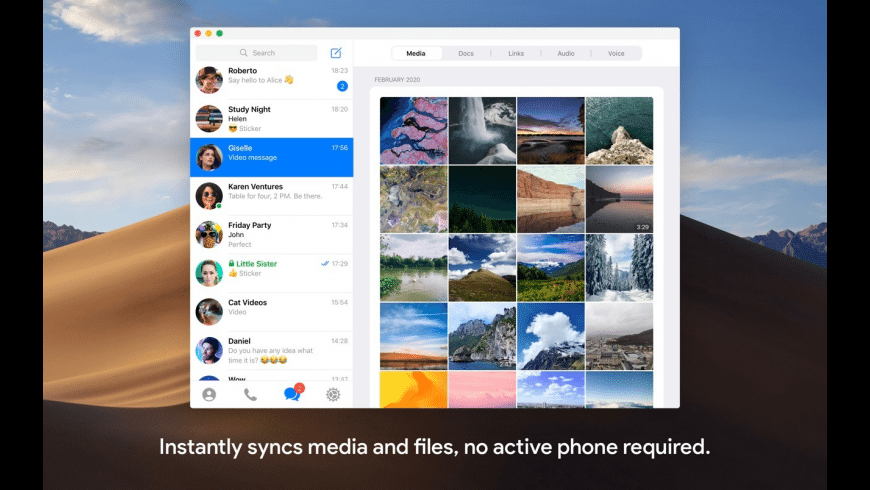Open the orange abstract image thumbnail
Viewport: 870px width, 490px height.
[414, 390]
